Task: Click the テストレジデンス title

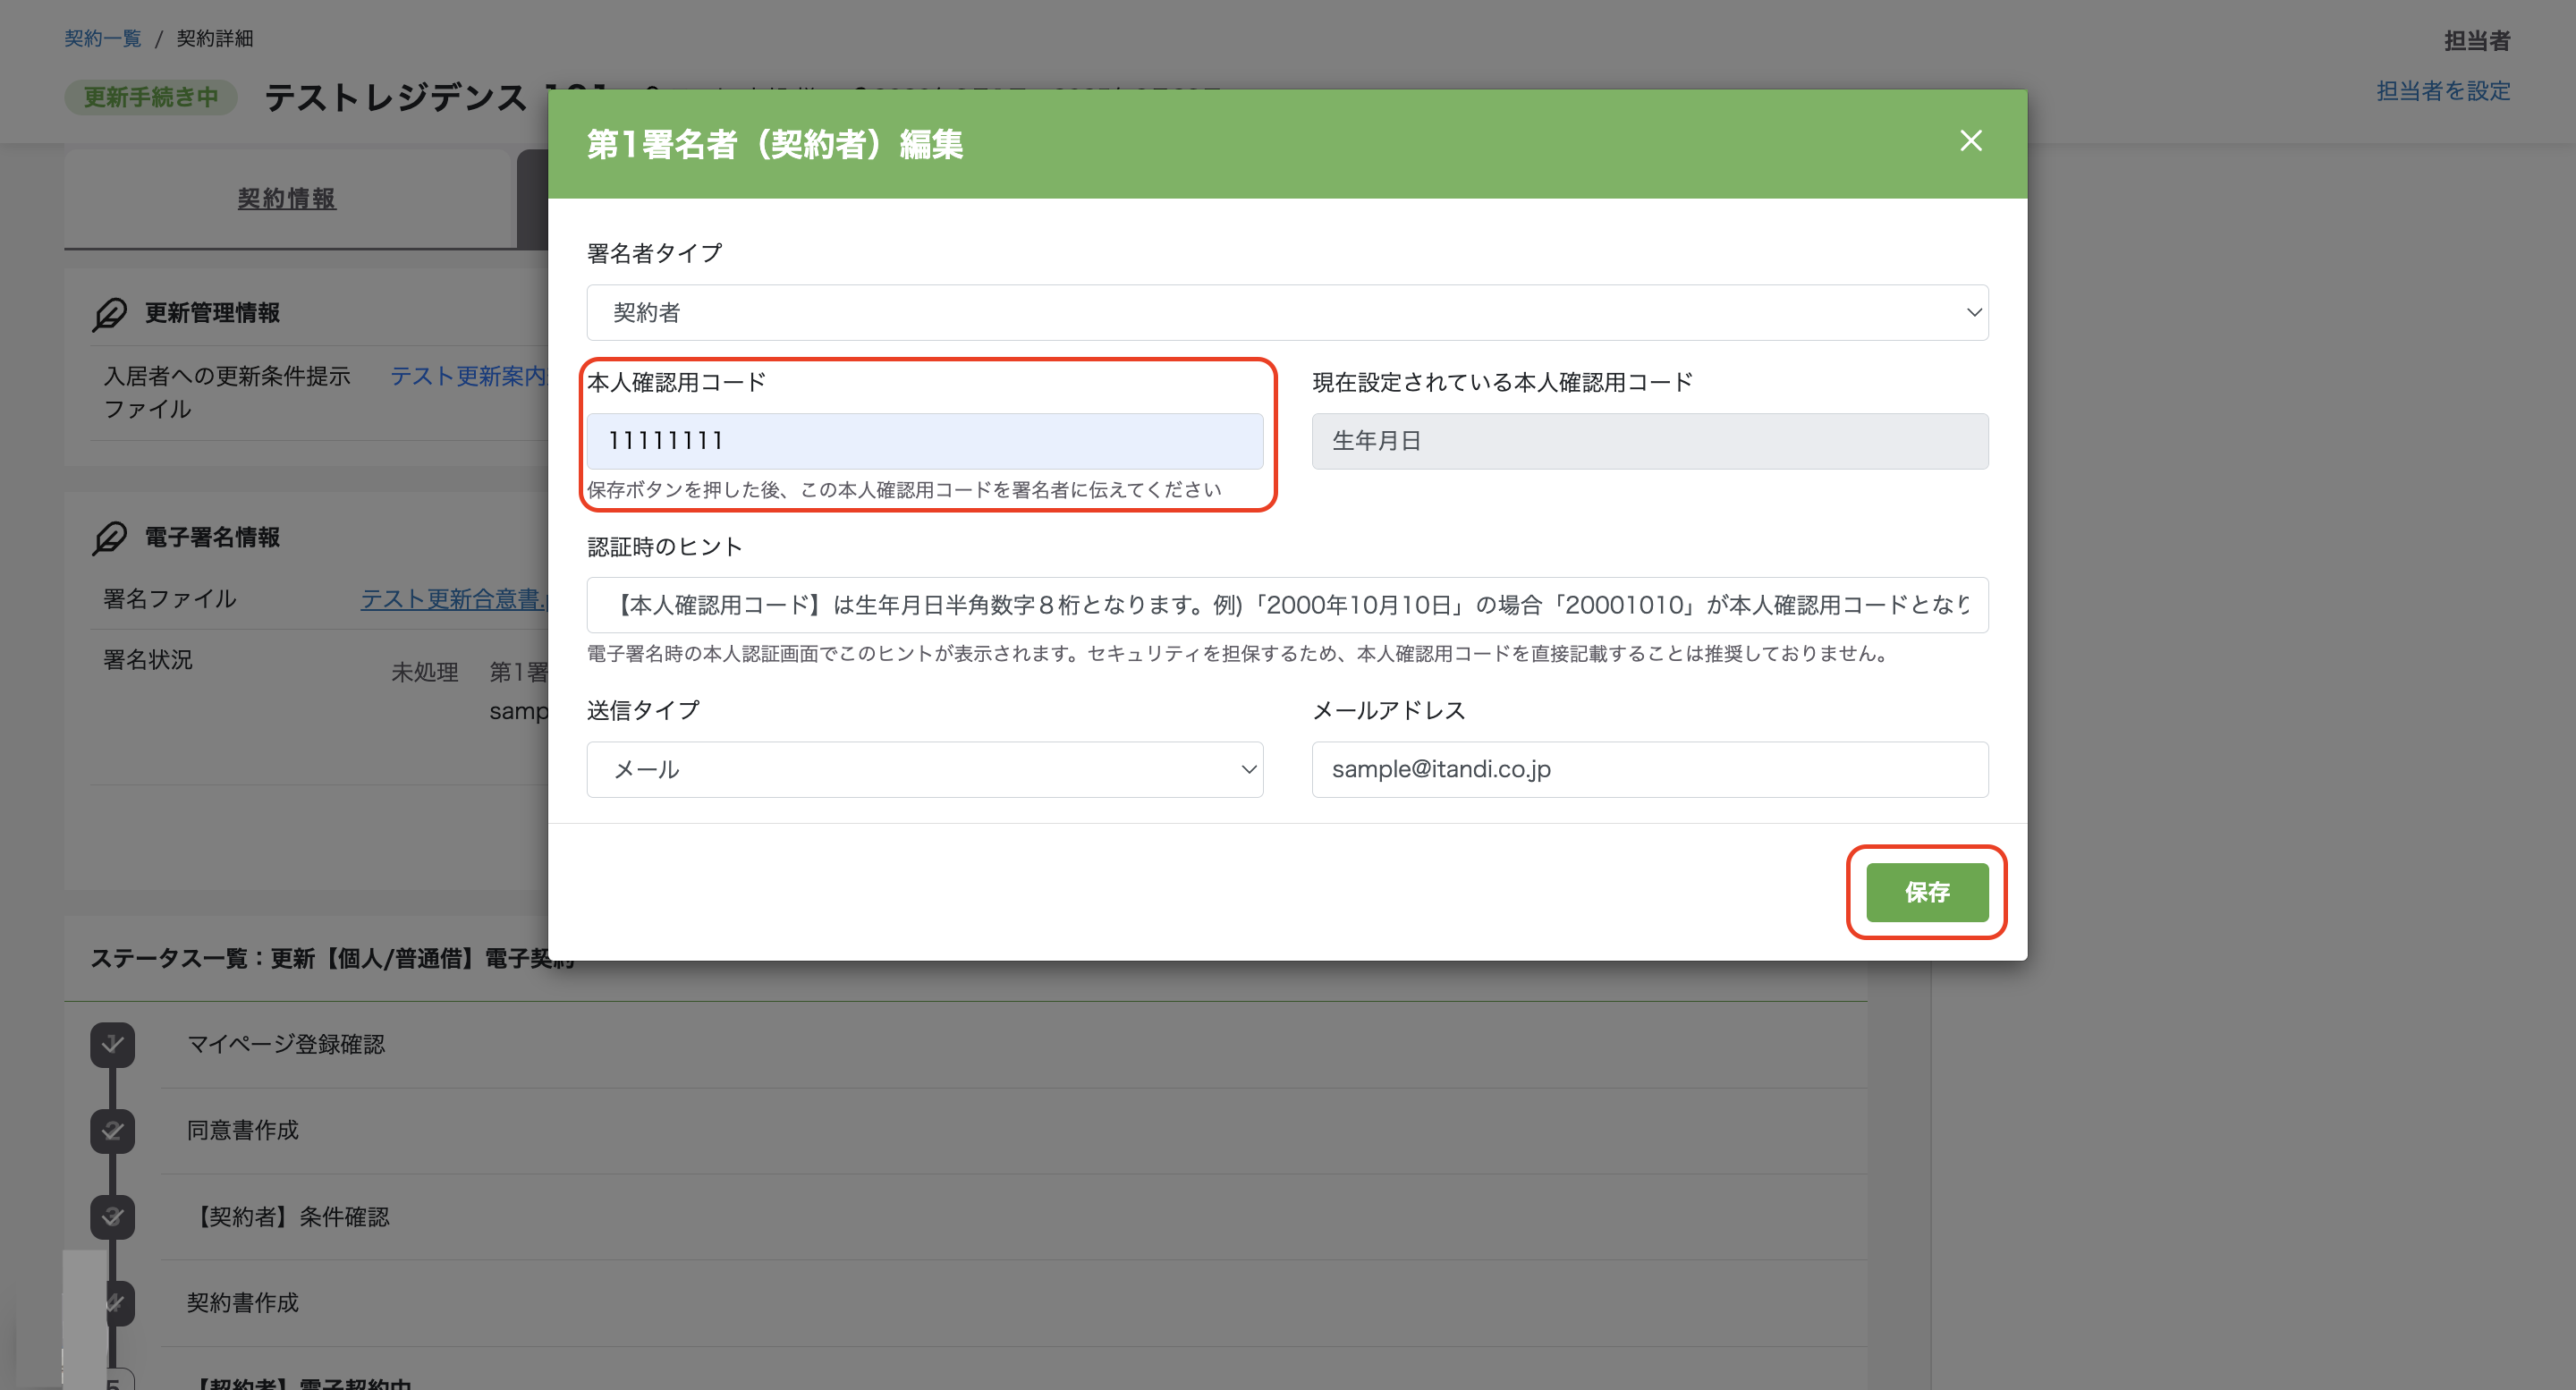Action: coord(395,97)
